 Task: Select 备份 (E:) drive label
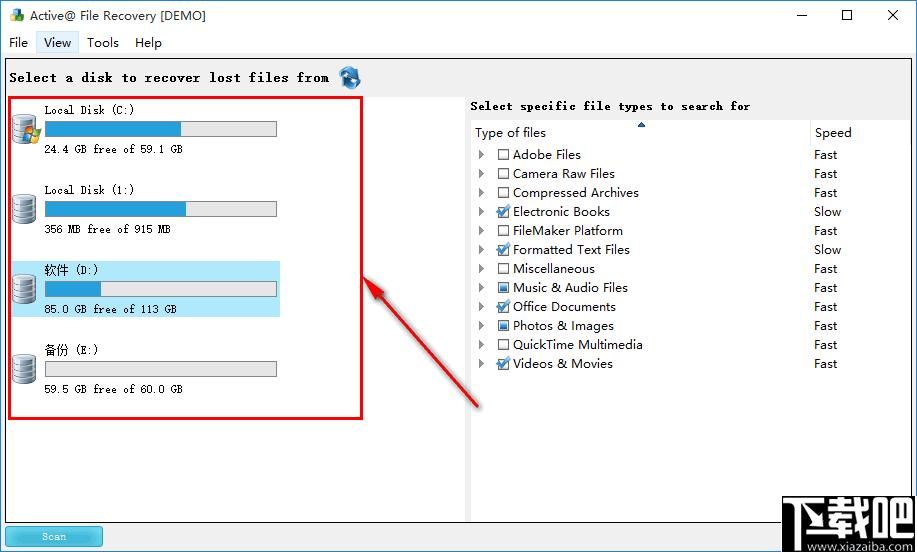pos(71,350)
